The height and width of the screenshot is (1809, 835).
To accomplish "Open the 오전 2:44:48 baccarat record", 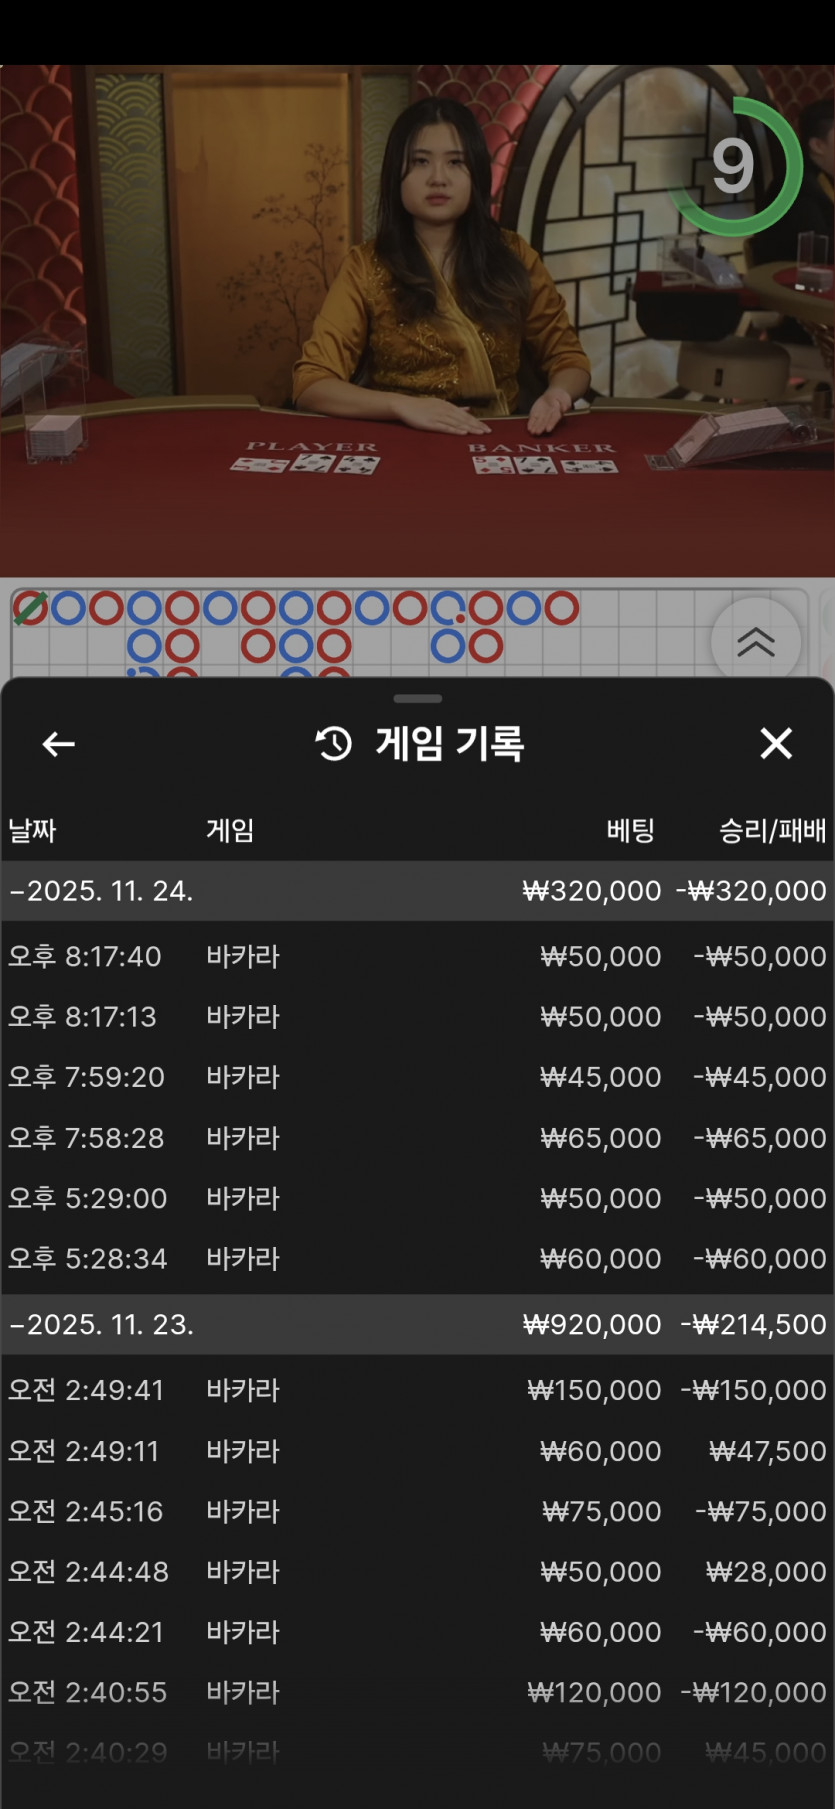I will point(417,1572).
